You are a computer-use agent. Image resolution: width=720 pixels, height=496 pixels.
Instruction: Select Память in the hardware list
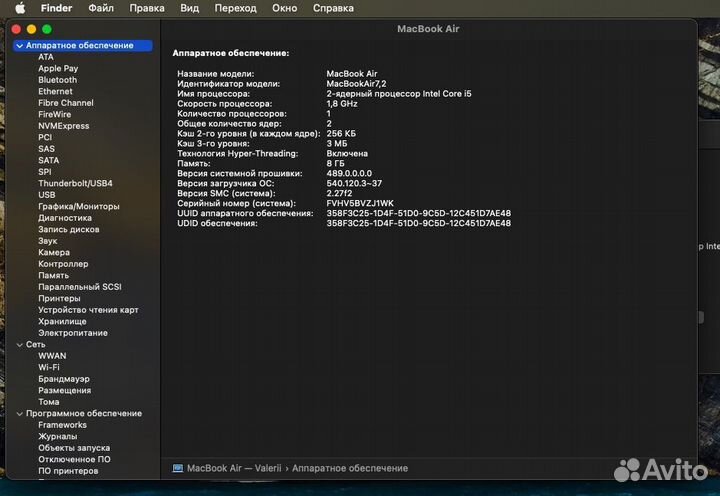pos(53,275)
